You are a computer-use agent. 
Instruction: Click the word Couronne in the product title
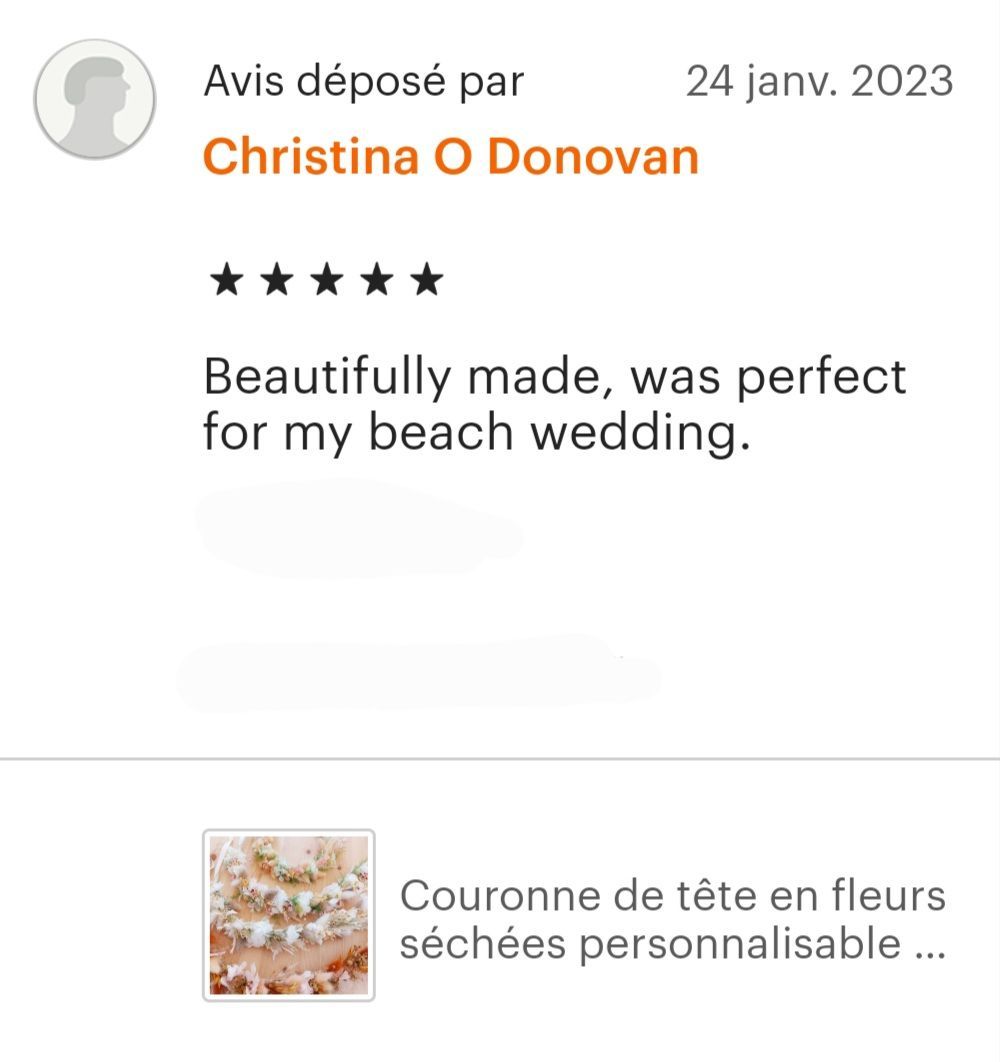coord(500,895)
